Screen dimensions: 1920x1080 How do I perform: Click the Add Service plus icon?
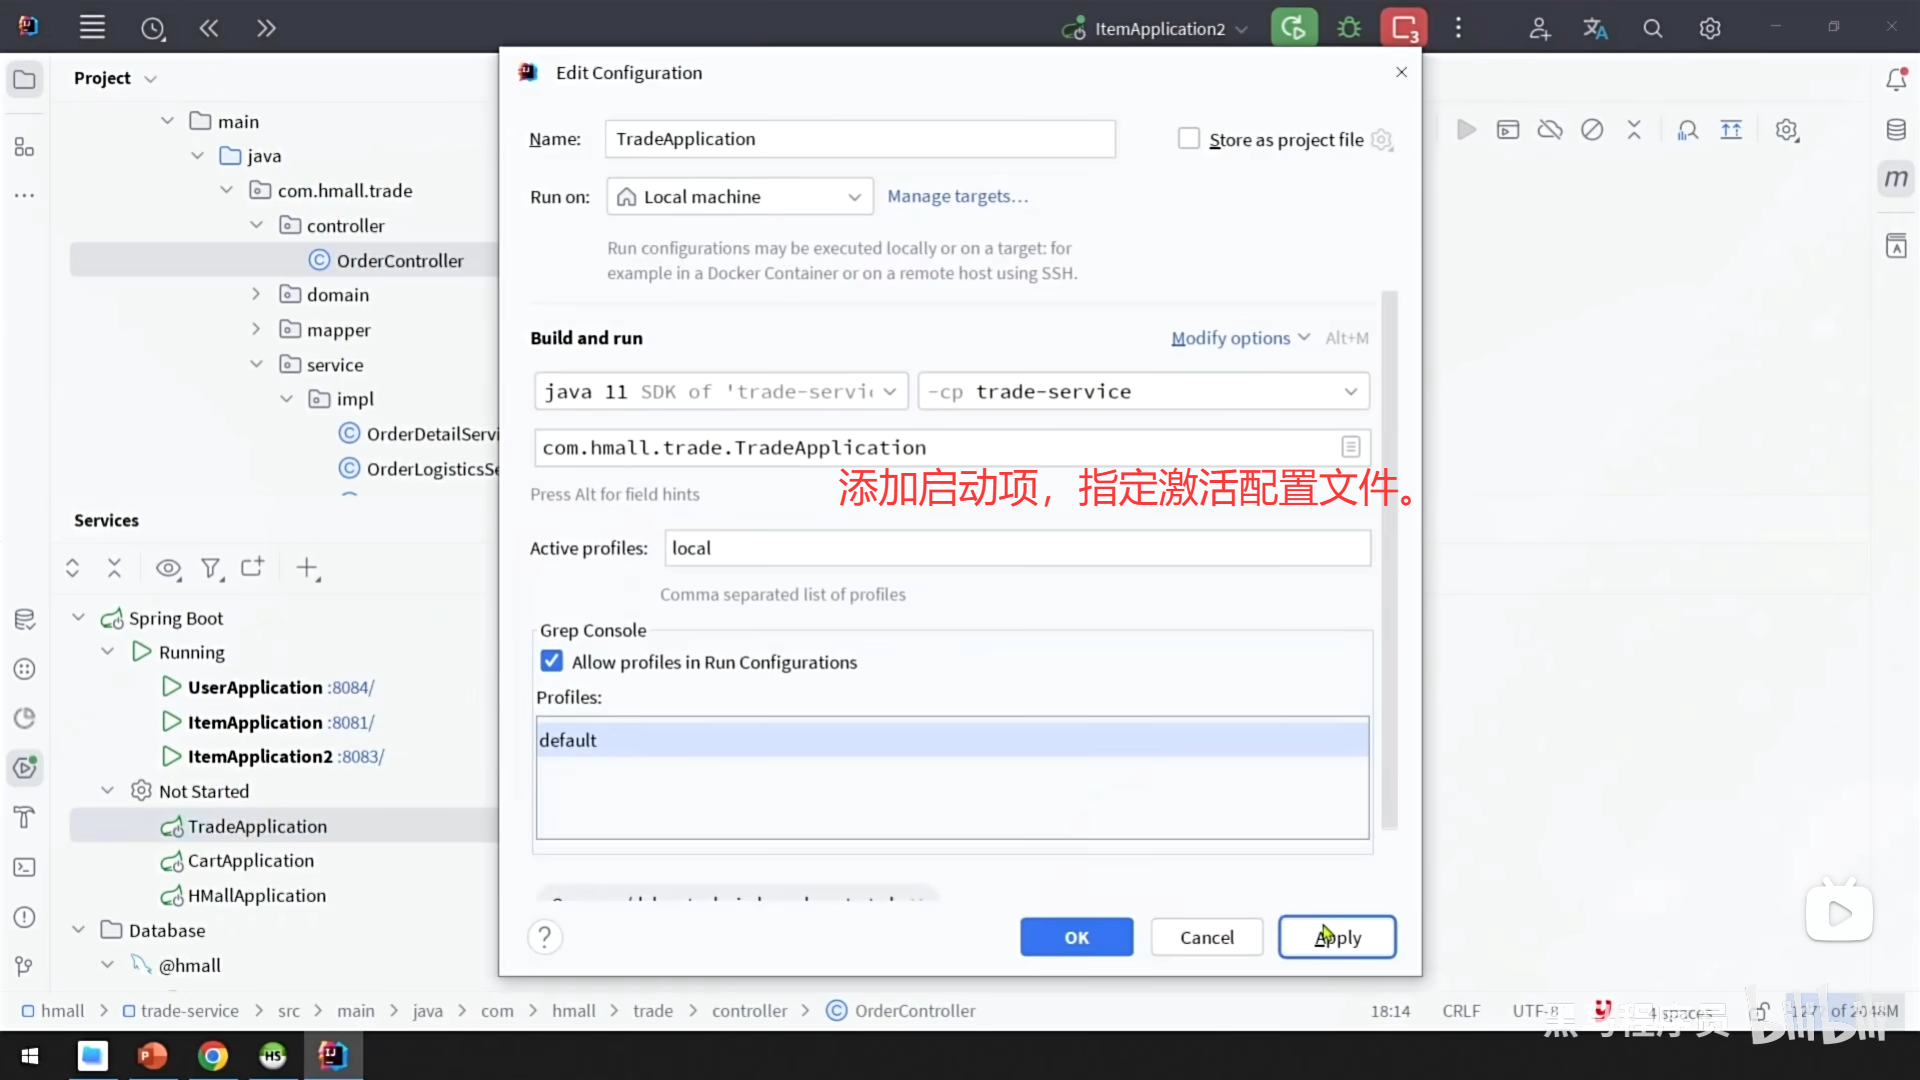[307, 568]
